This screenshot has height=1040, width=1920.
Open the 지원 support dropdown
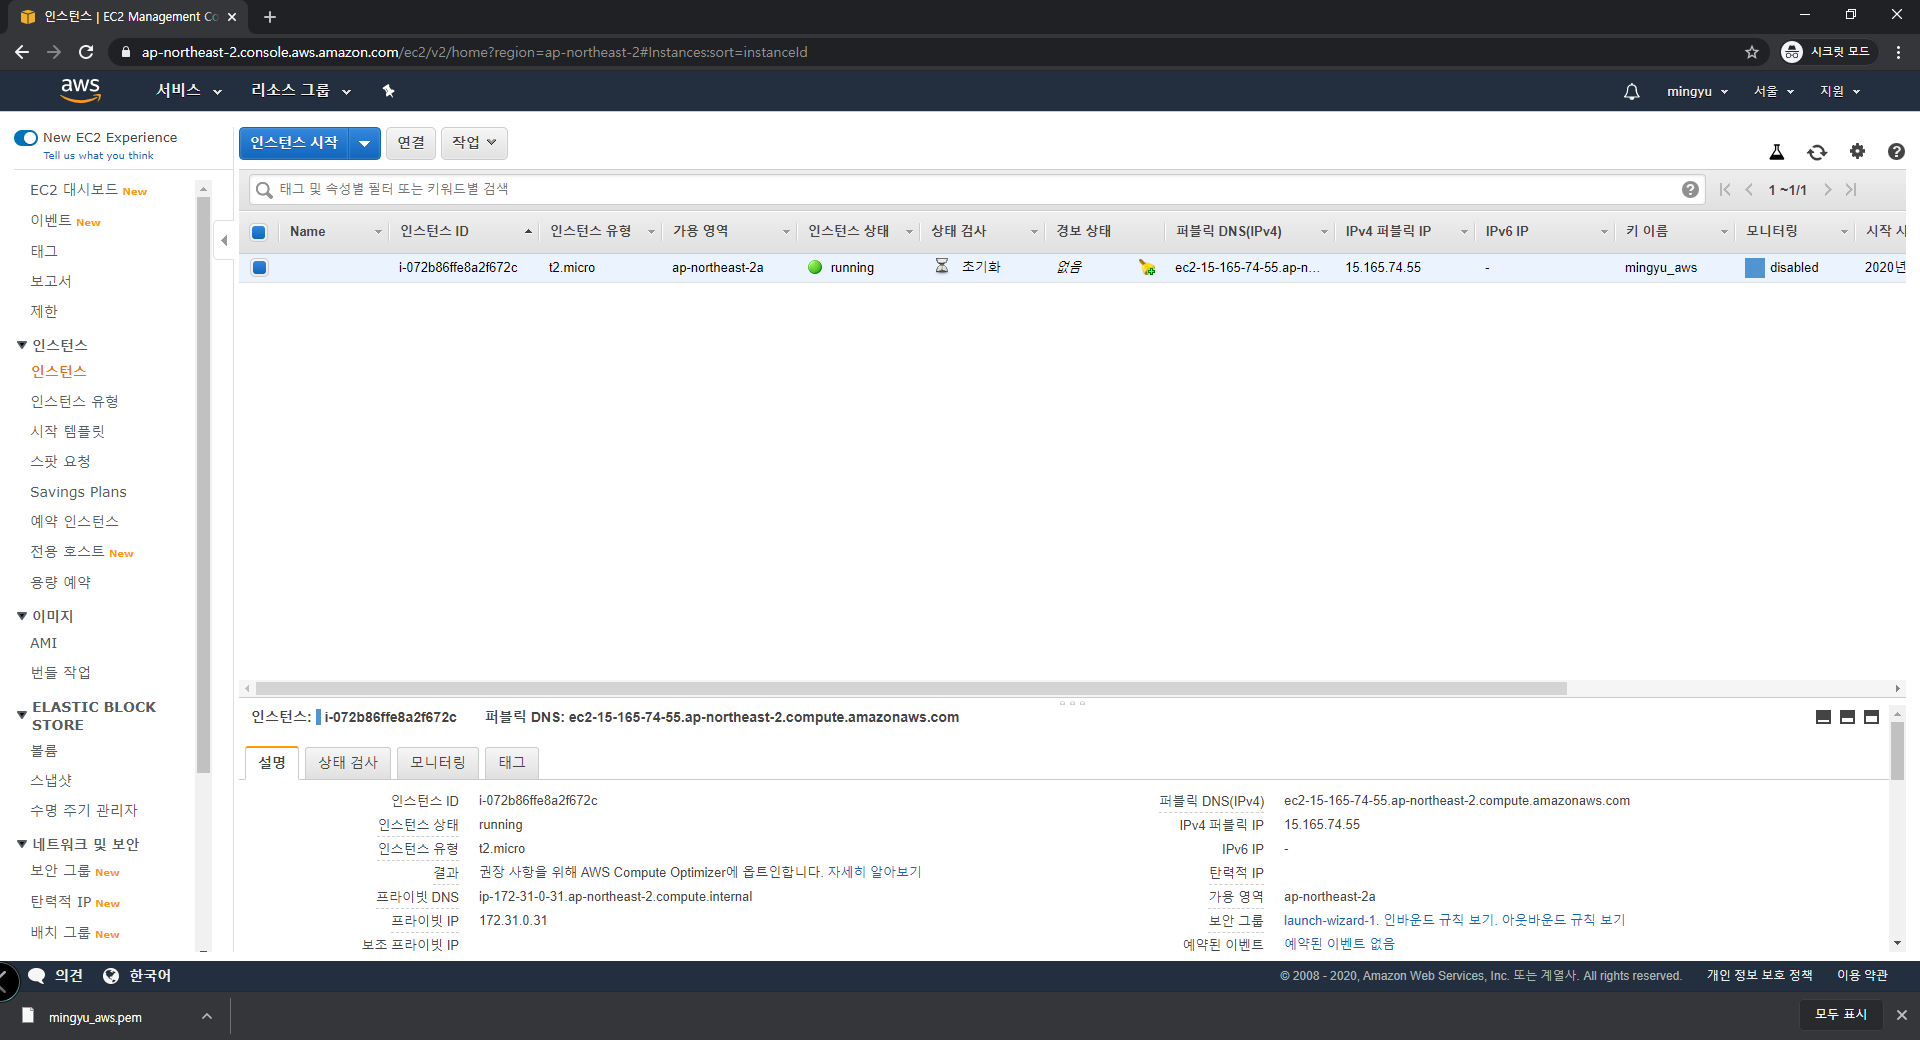(1840, 91)
